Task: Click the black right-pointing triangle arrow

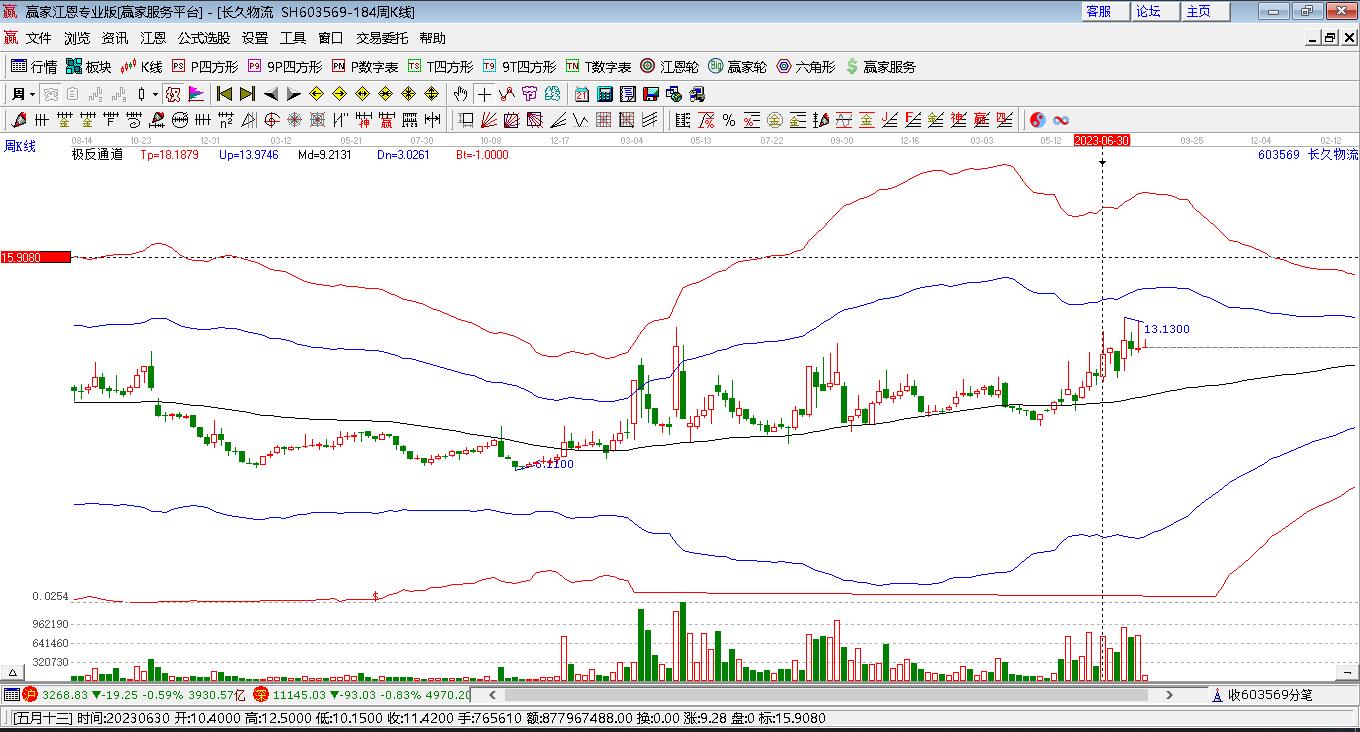Action: click(293, 94)
